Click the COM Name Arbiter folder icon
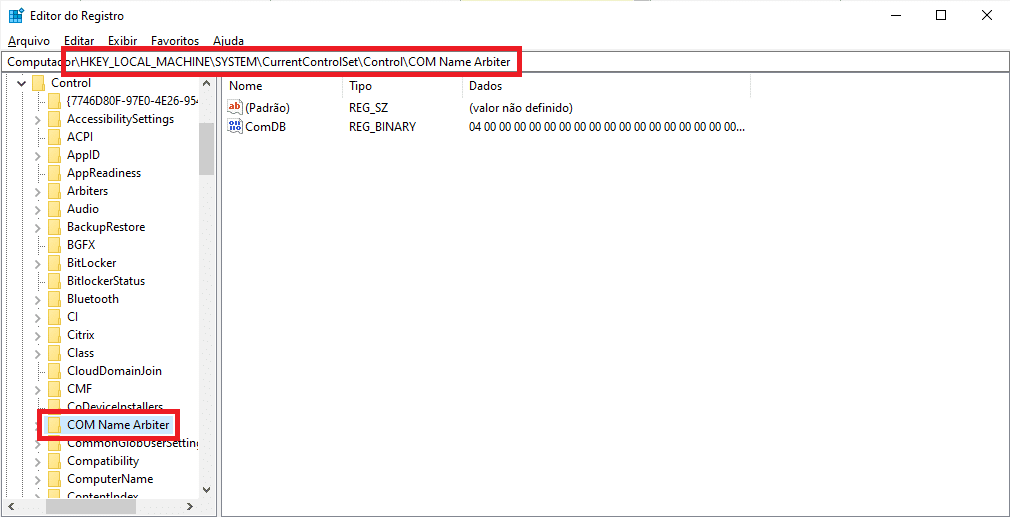Screen dimensions: 1010x517 pos(54,425)
